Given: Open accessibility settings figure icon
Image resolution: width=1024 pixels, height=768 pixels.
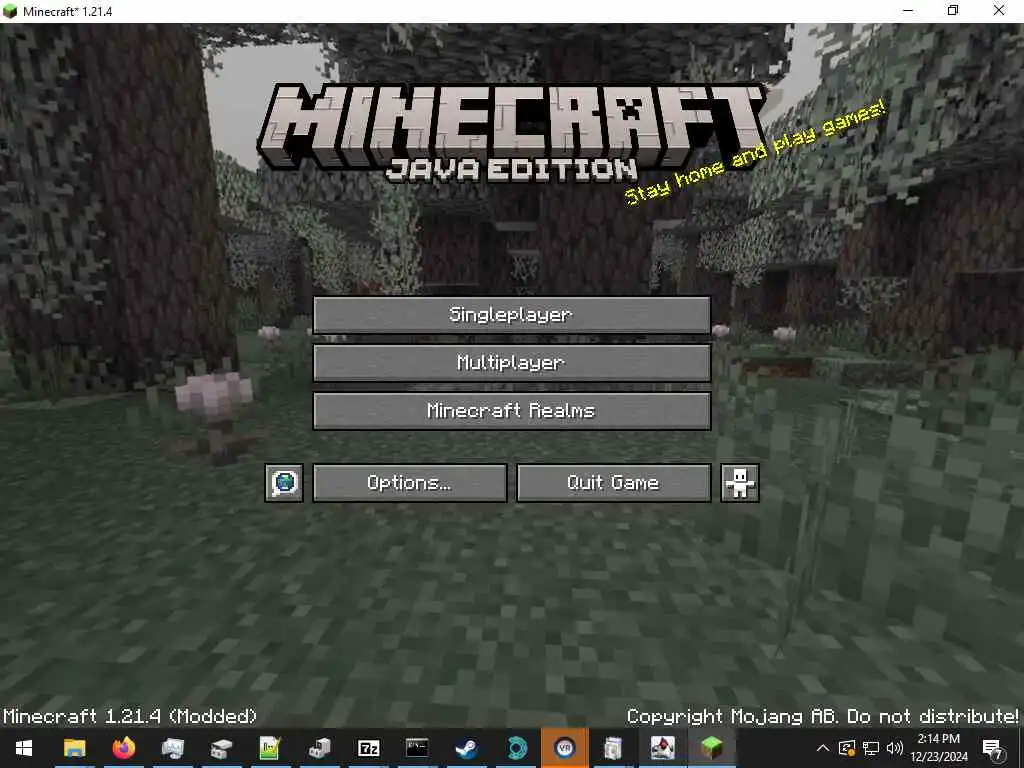Looking at the screenshot, I should click(x=739, y=483).
